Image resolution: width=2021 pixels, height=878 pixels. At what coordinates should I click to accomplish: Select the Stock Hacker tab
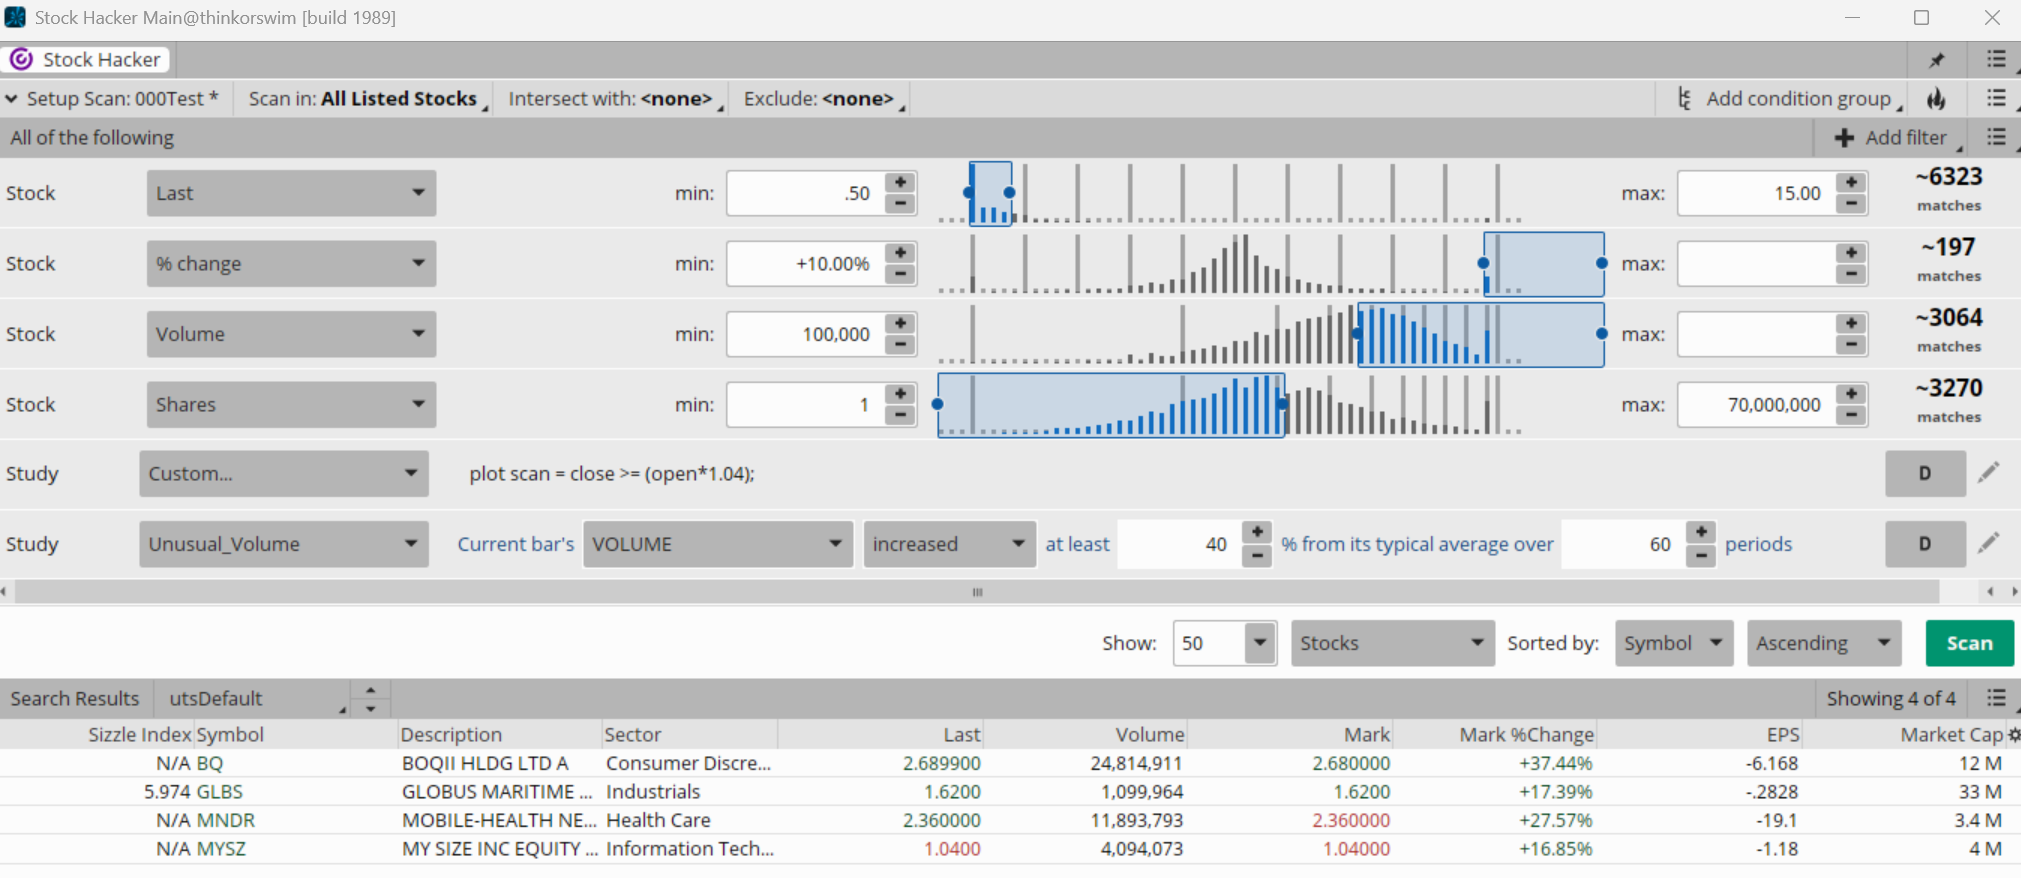86,60
